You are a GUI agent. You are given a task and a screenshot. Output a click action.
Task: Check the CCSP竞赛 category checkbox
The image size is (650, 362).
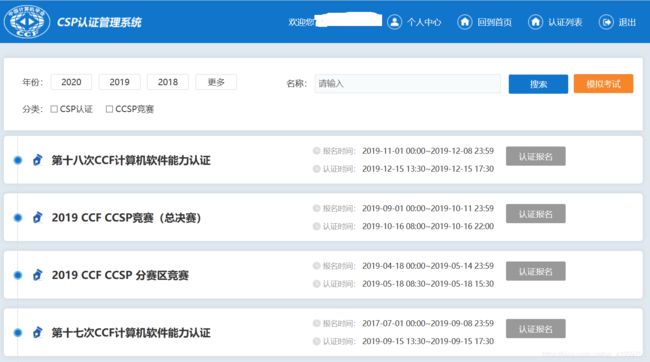coord(109,109)
